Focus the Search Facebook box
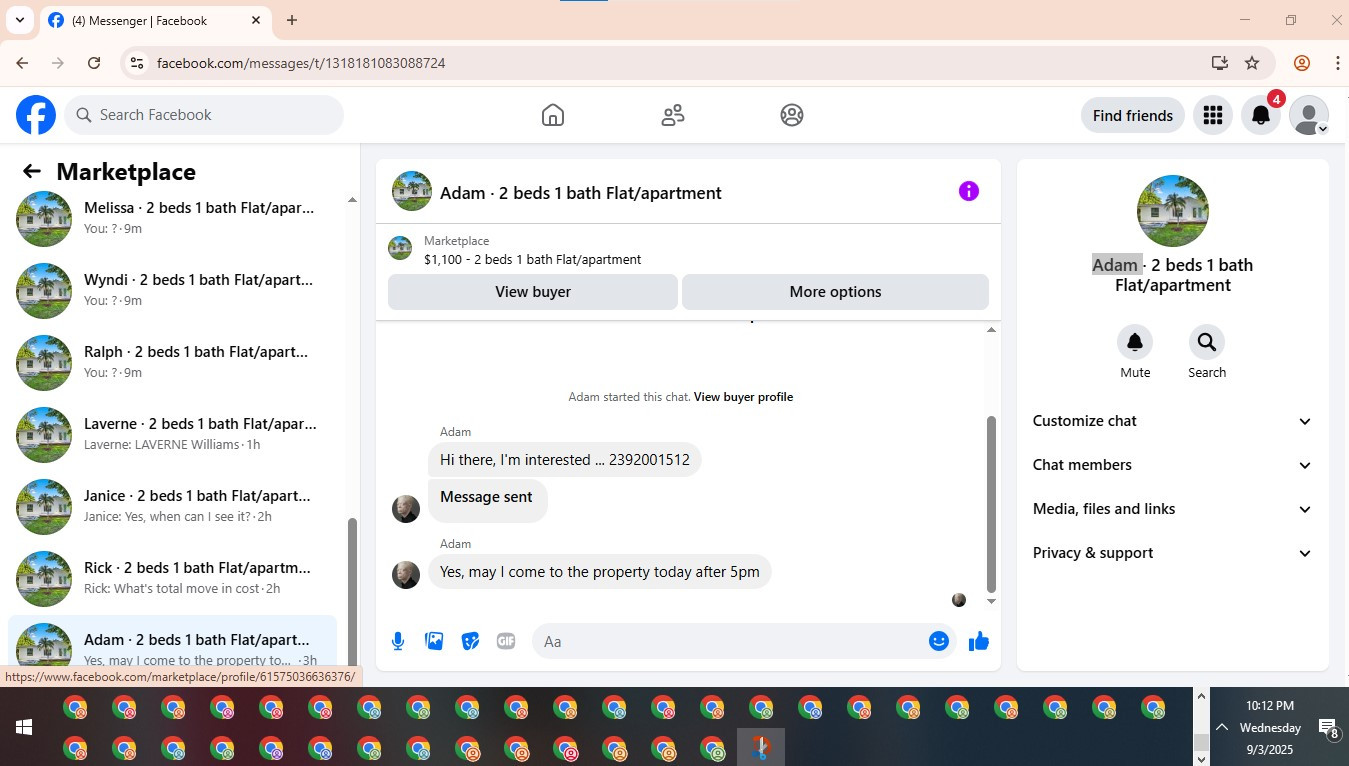Image resolution: width=1349 pixels, height=766 pixels. [x=204, y=115]
